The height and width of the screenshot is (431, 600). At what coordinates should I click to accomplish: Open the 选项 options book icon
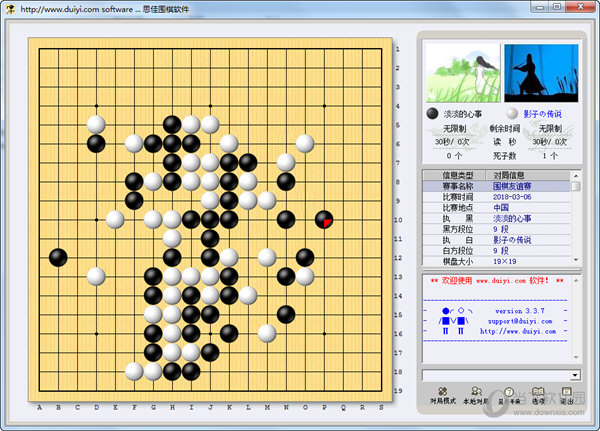[538, 395]
